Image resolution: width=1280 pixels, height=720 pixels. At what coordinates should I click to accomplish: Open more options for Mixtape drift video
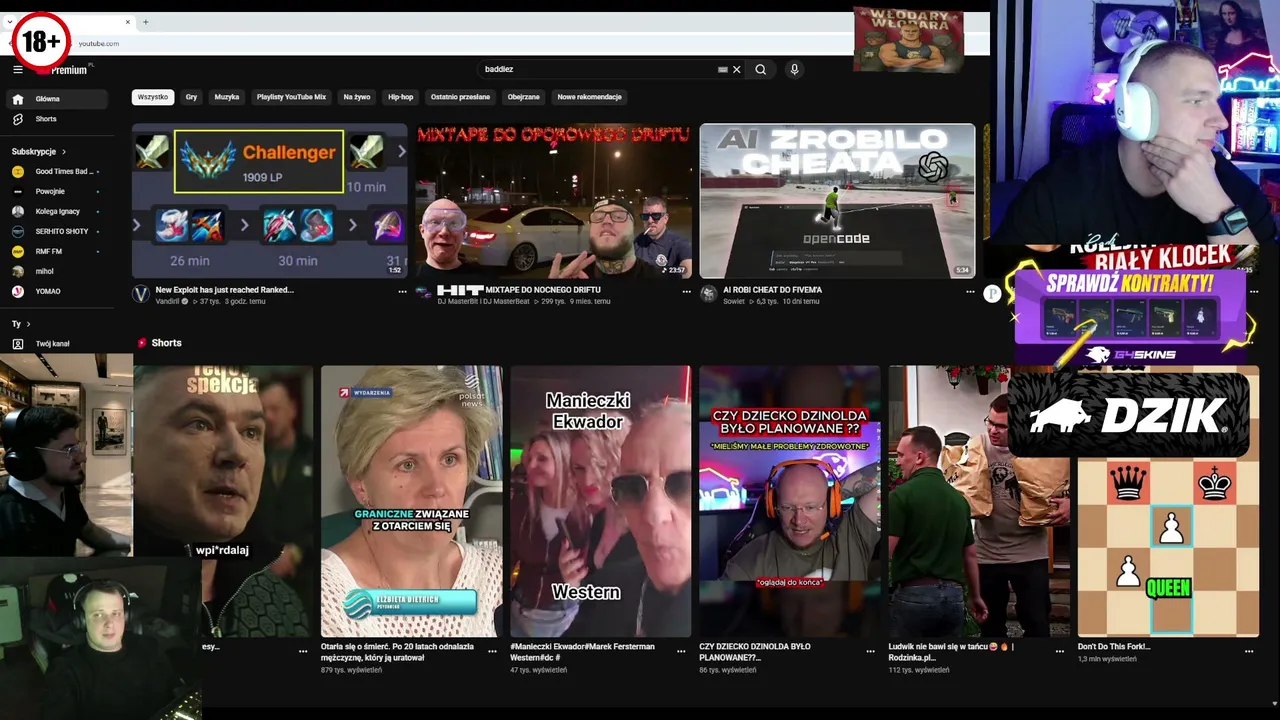(x=686, y=291)
